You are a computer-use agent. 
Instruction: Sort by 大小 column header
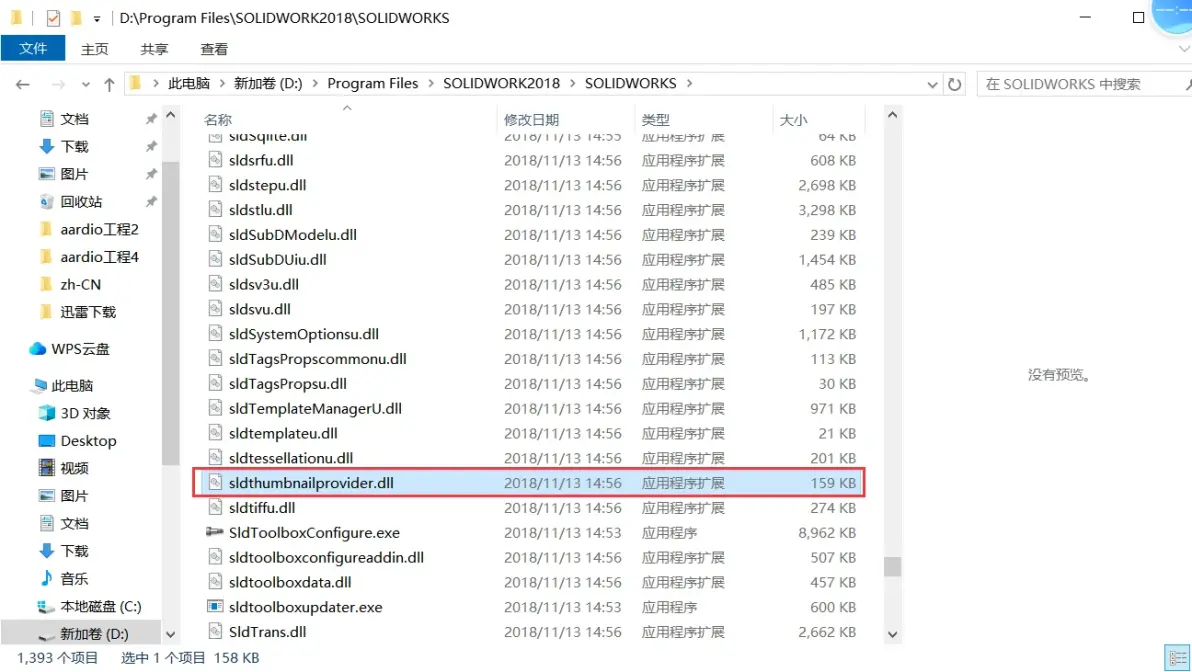793,120
